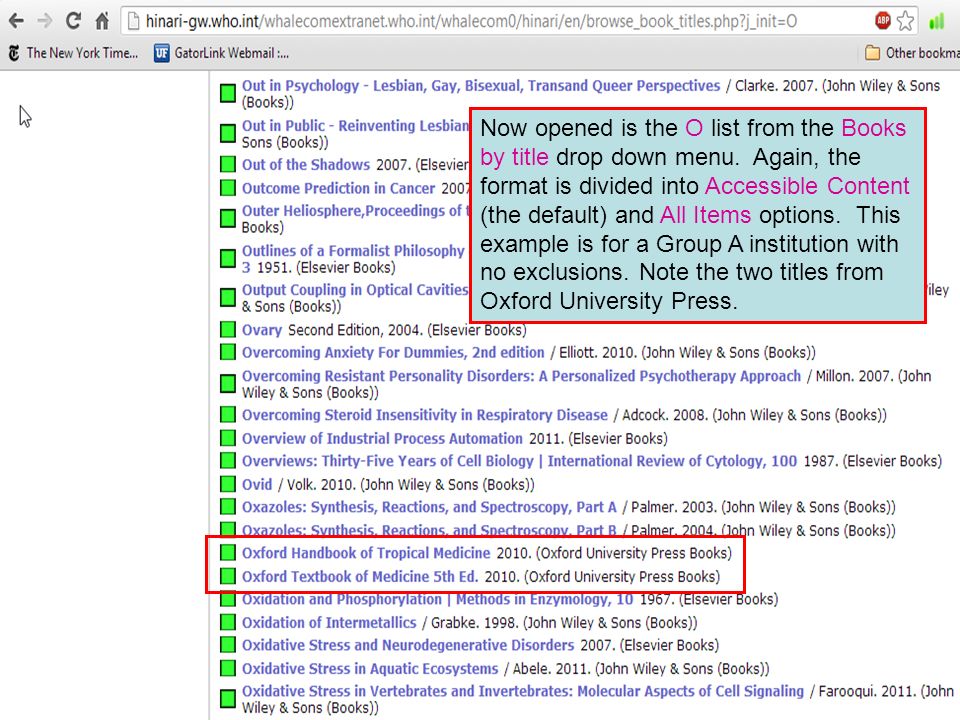Click green square beside Outer Heliosphere

coord(228,219)
